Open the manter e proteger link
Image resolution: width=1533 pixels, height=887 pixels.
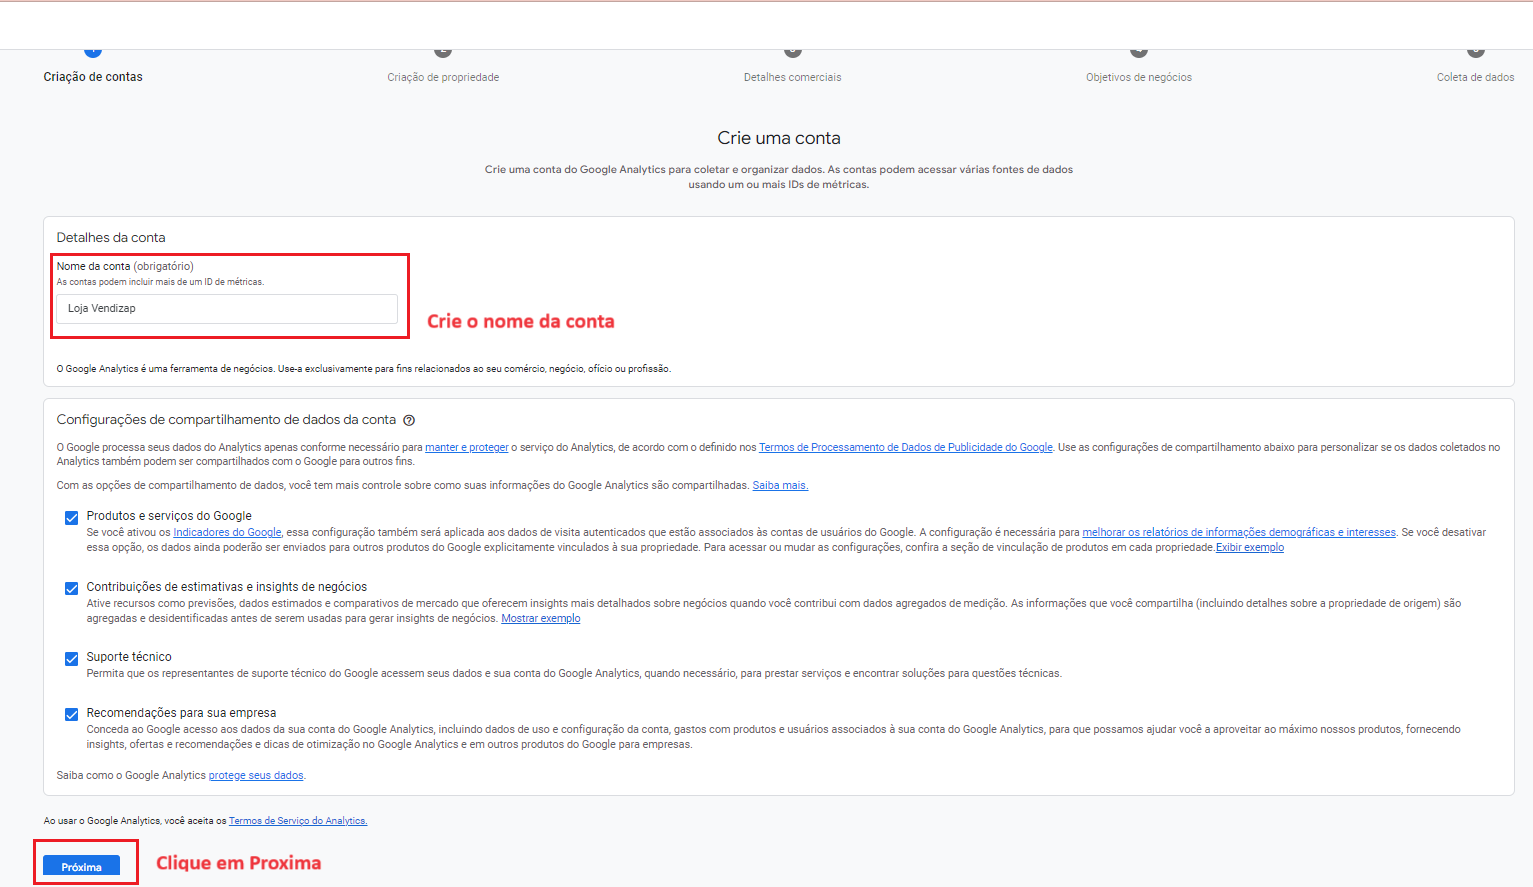pos(466,448)
